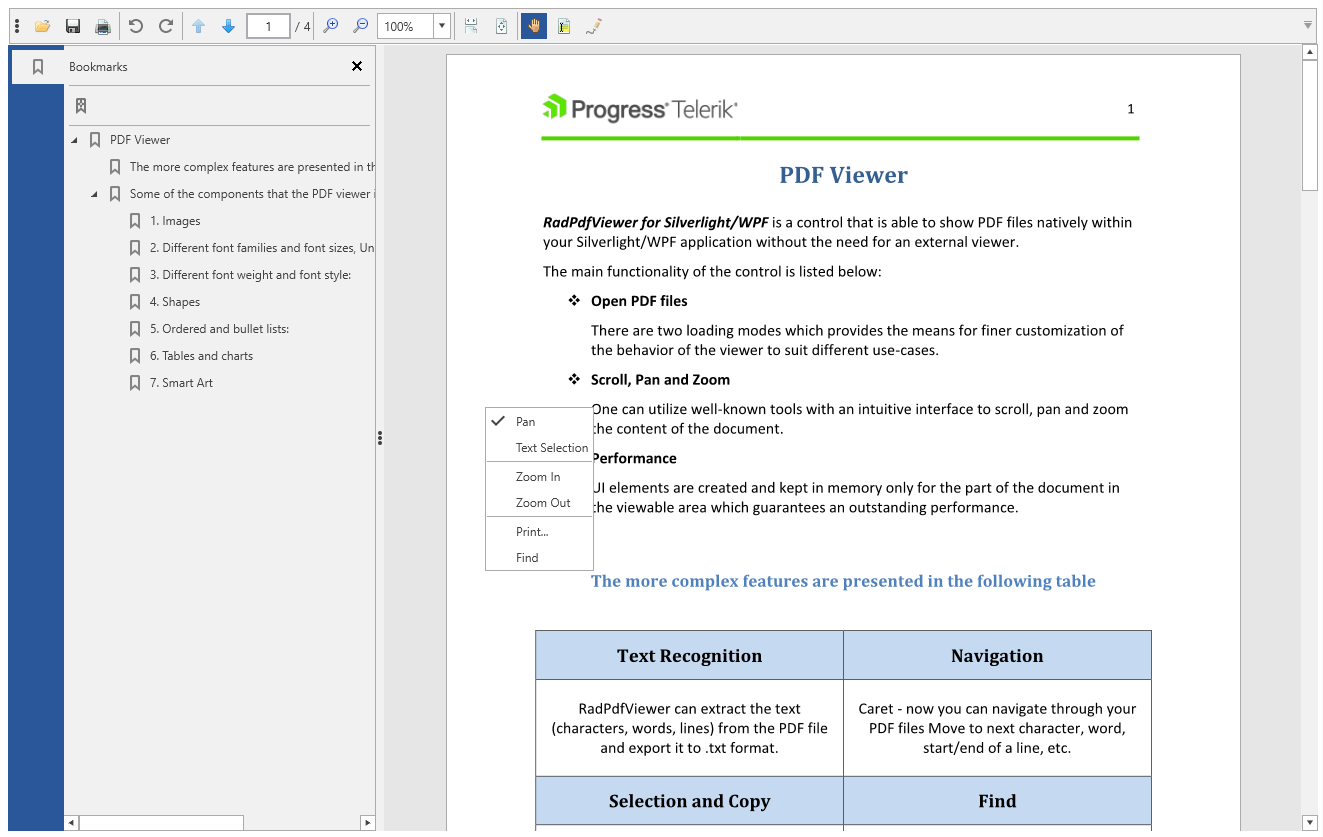
Task: Open a PDF file using the folder icon
Action: (42, 26)
